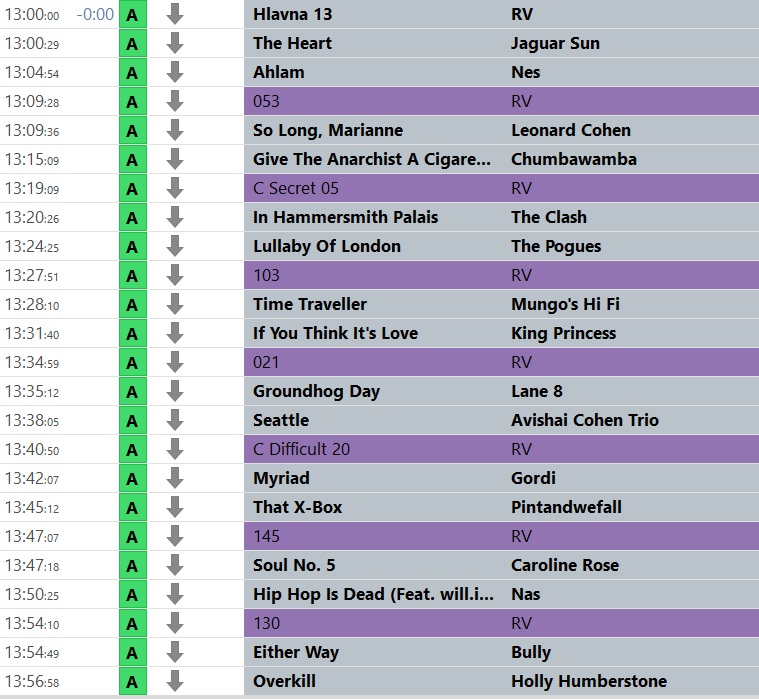
Task: Click the down arrow beside In Hammersmith Palais
Action: coord(175,217)
